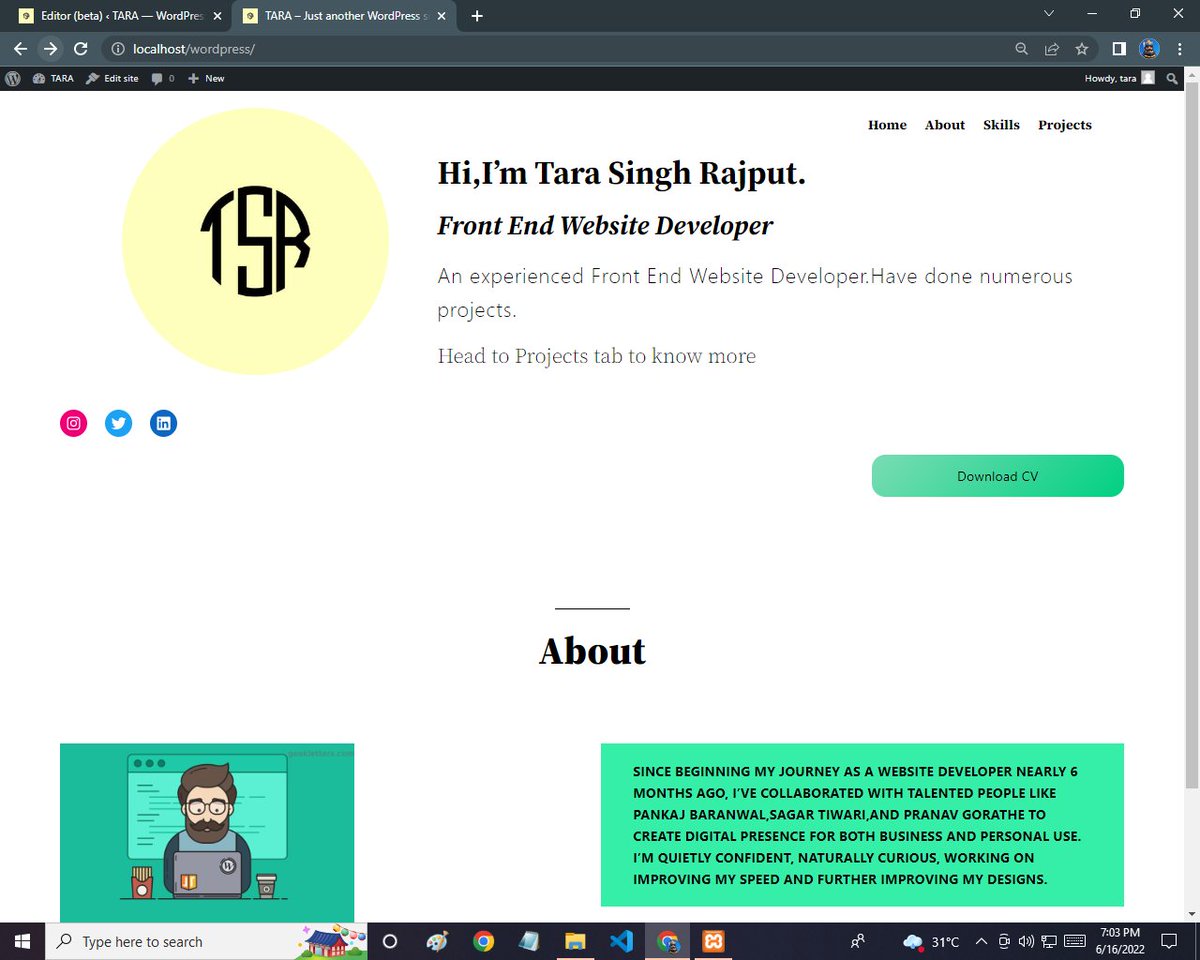Go to Skills in site navigation
The image size is (1200, 960).
tap(1001, 125)
